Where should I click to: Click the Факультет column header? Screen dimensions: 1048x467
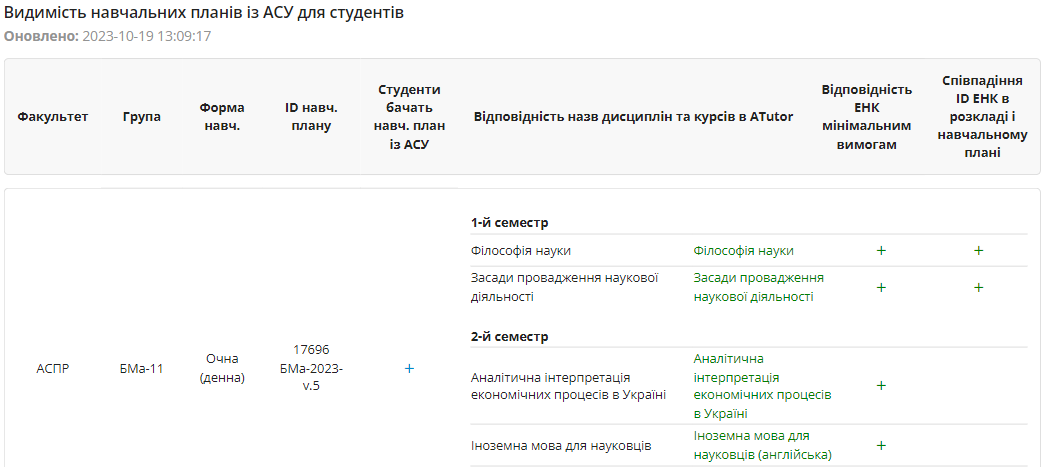tap(53, 117)
